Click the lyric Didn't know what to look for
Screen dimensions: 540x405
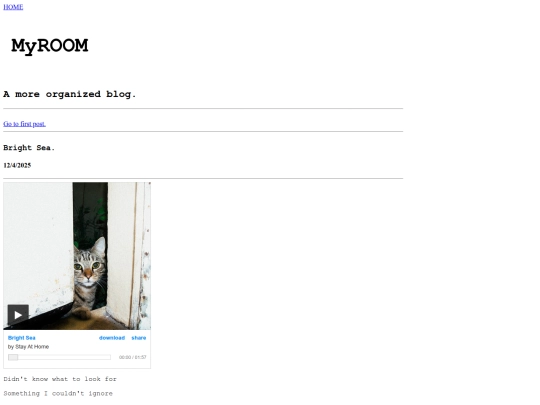[60, 379]
